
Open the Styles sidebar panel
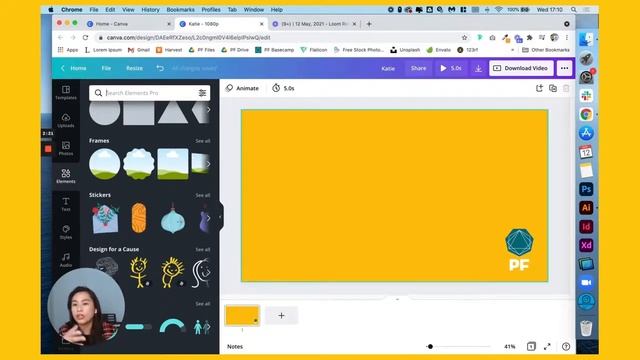(x=66, y=232)
